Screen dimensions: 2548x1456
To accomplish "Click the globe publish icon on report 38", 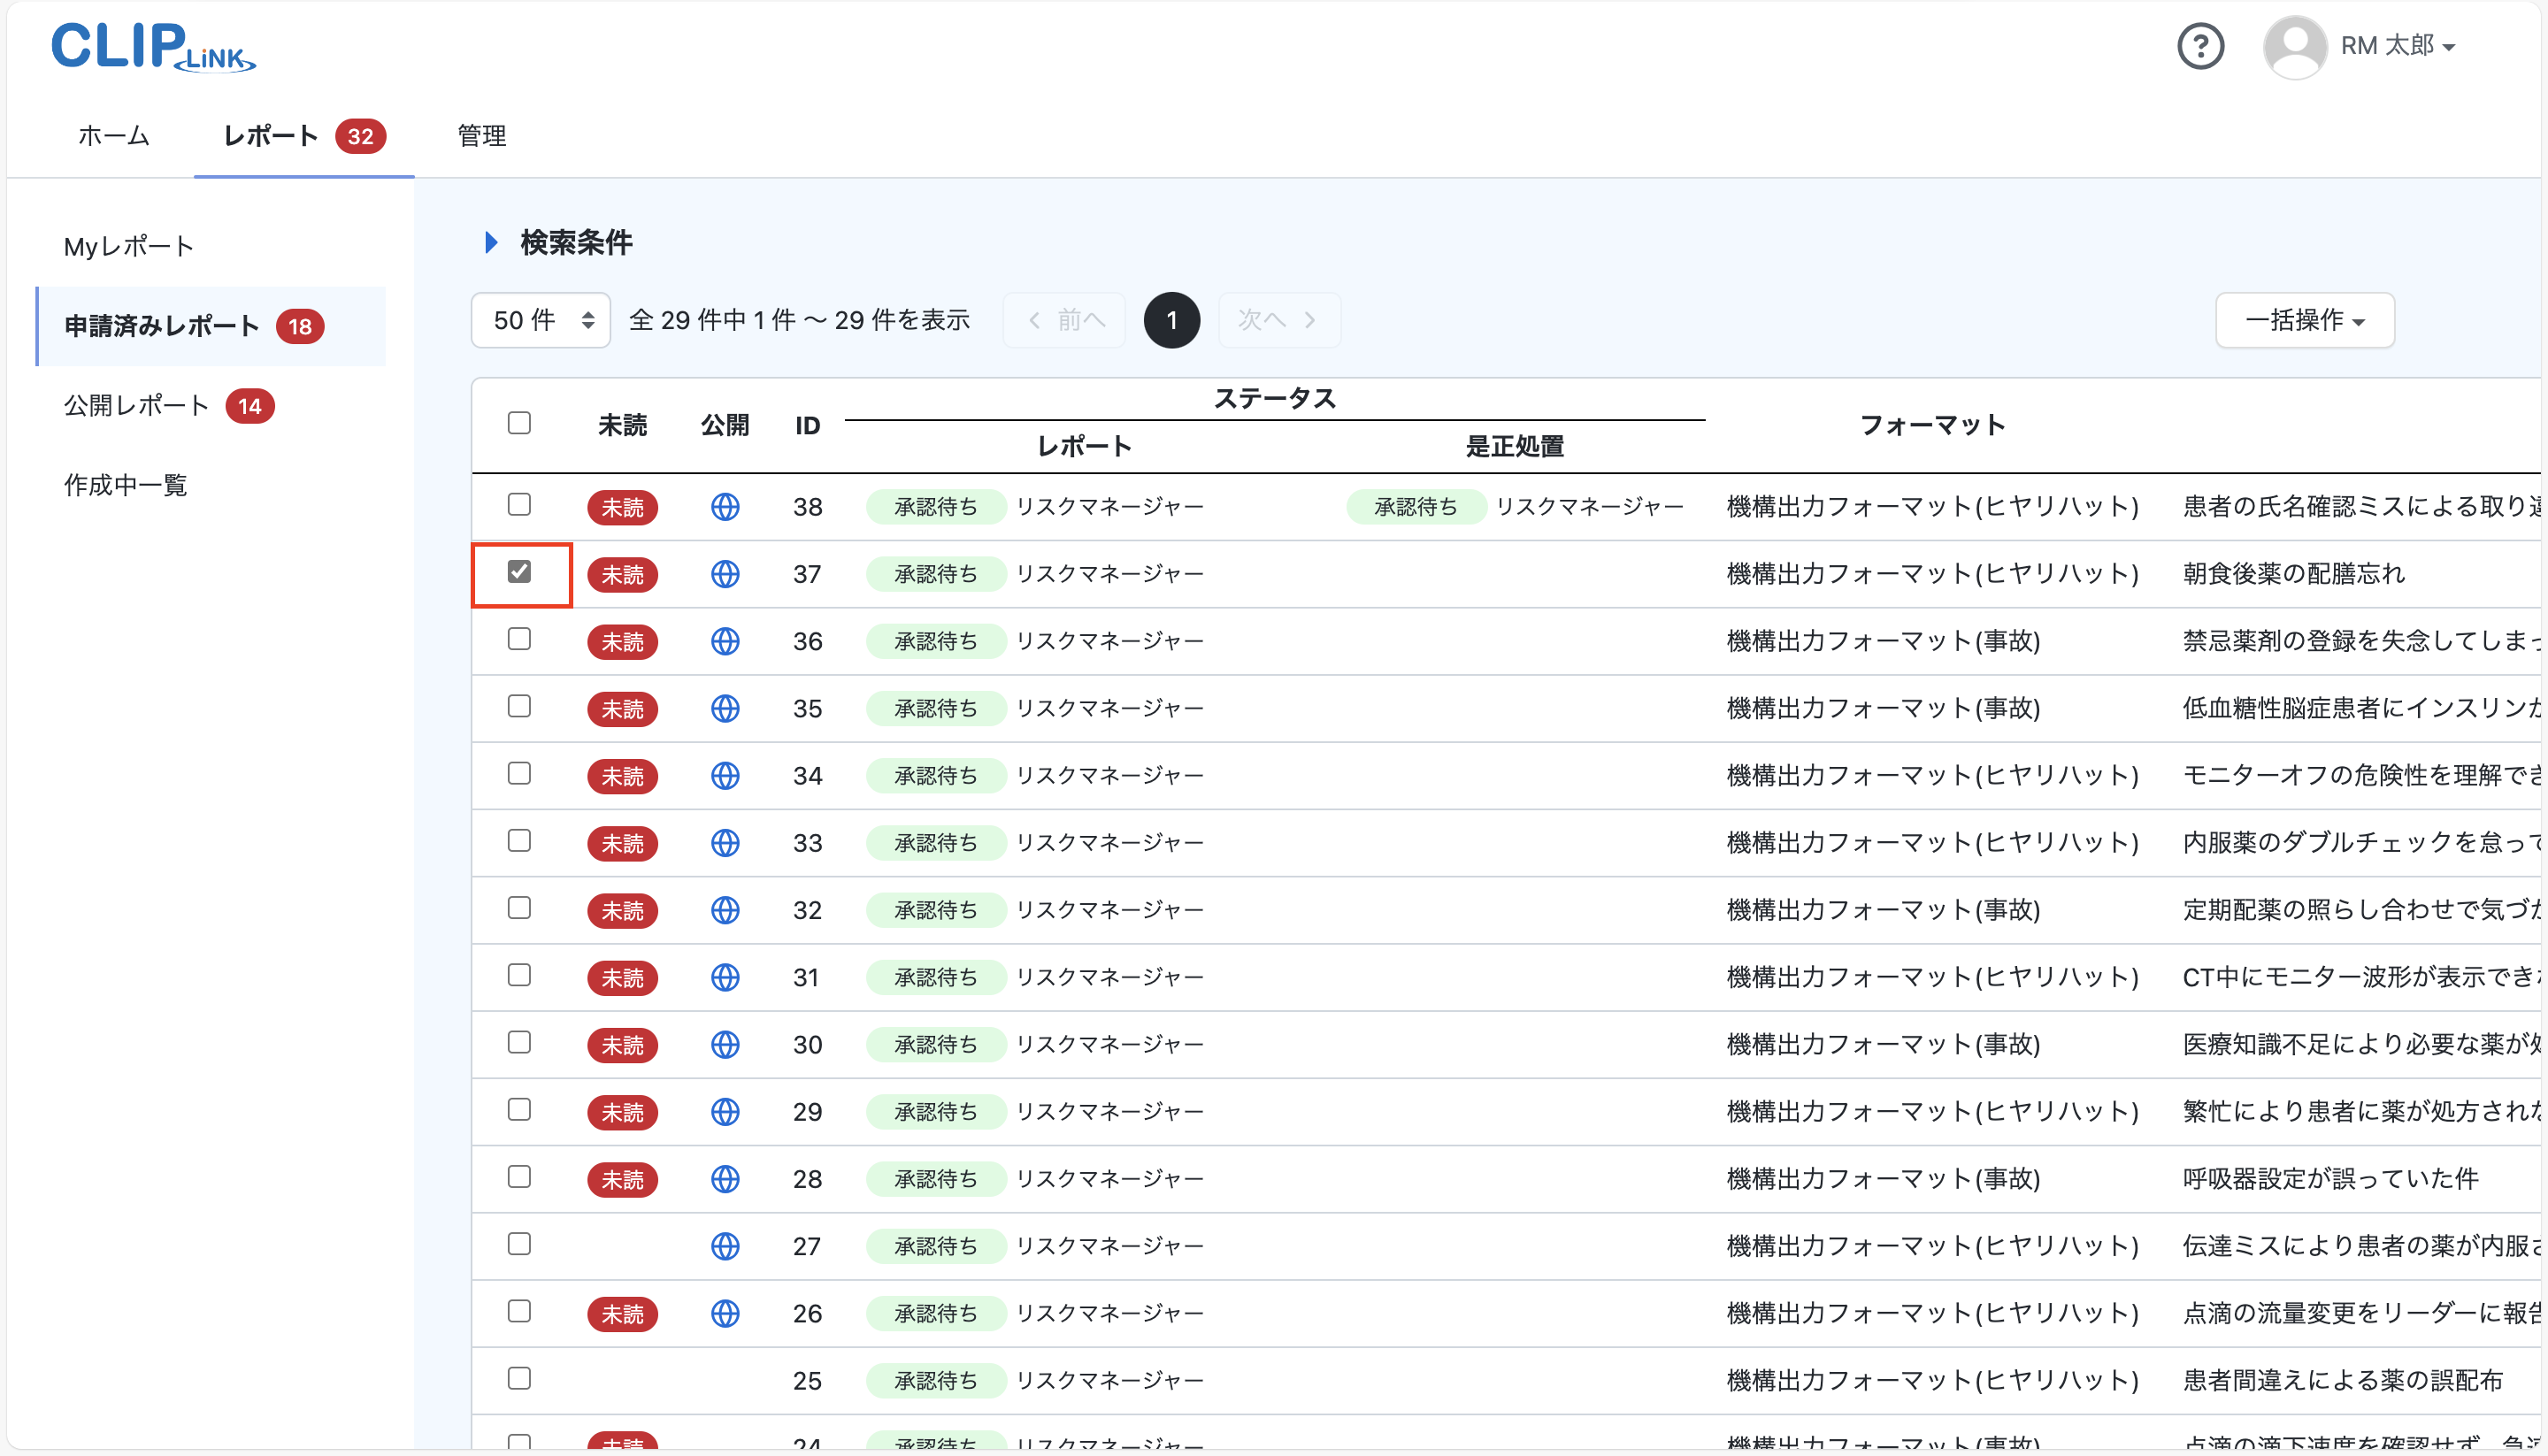I will pos(725,507).
